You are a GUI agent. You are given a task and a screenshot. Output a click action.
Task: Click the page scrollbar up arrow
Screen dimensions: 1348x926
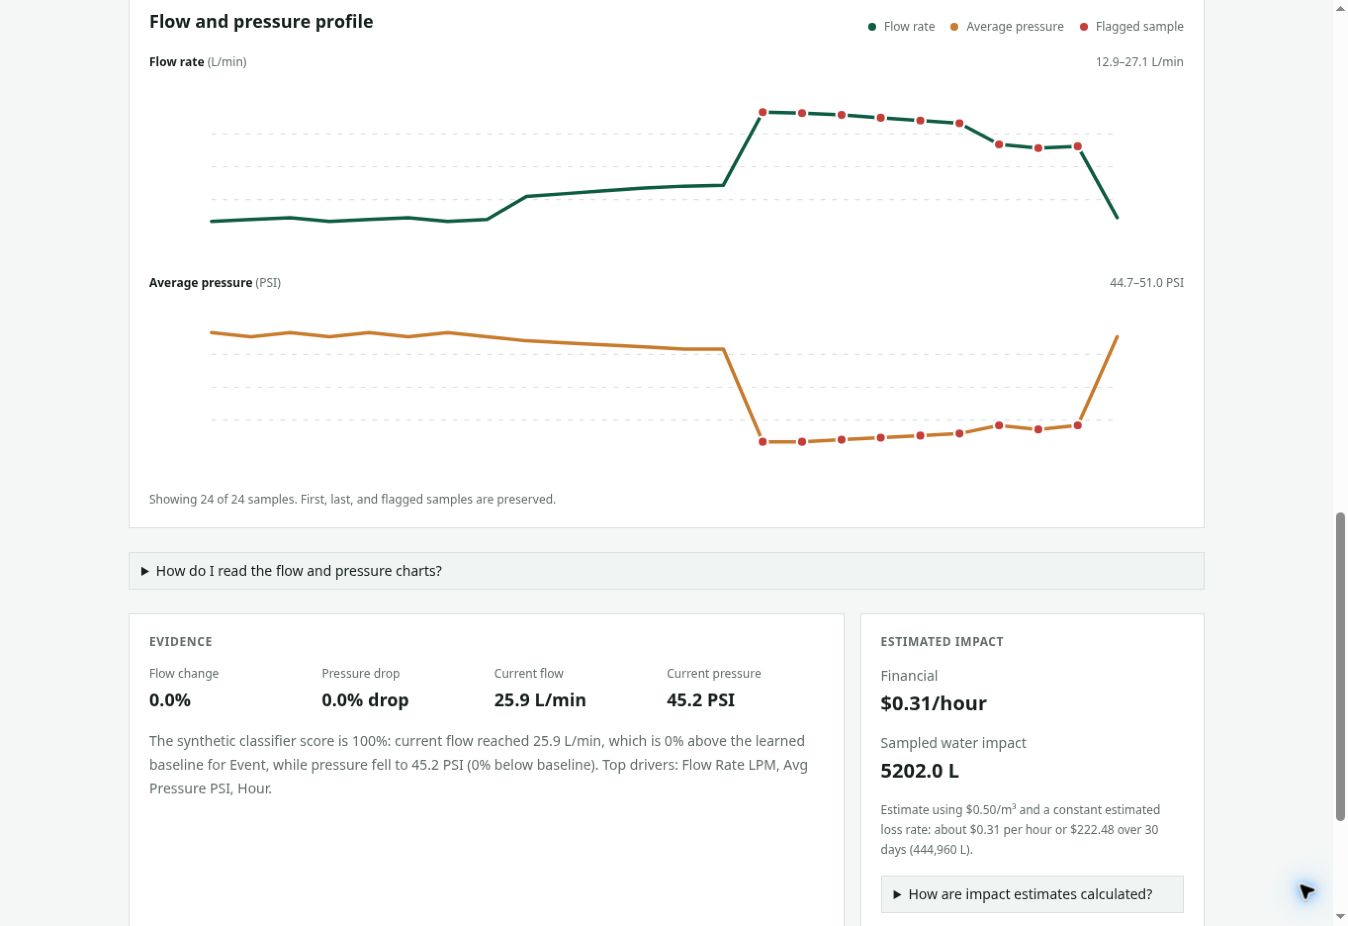1340,8
